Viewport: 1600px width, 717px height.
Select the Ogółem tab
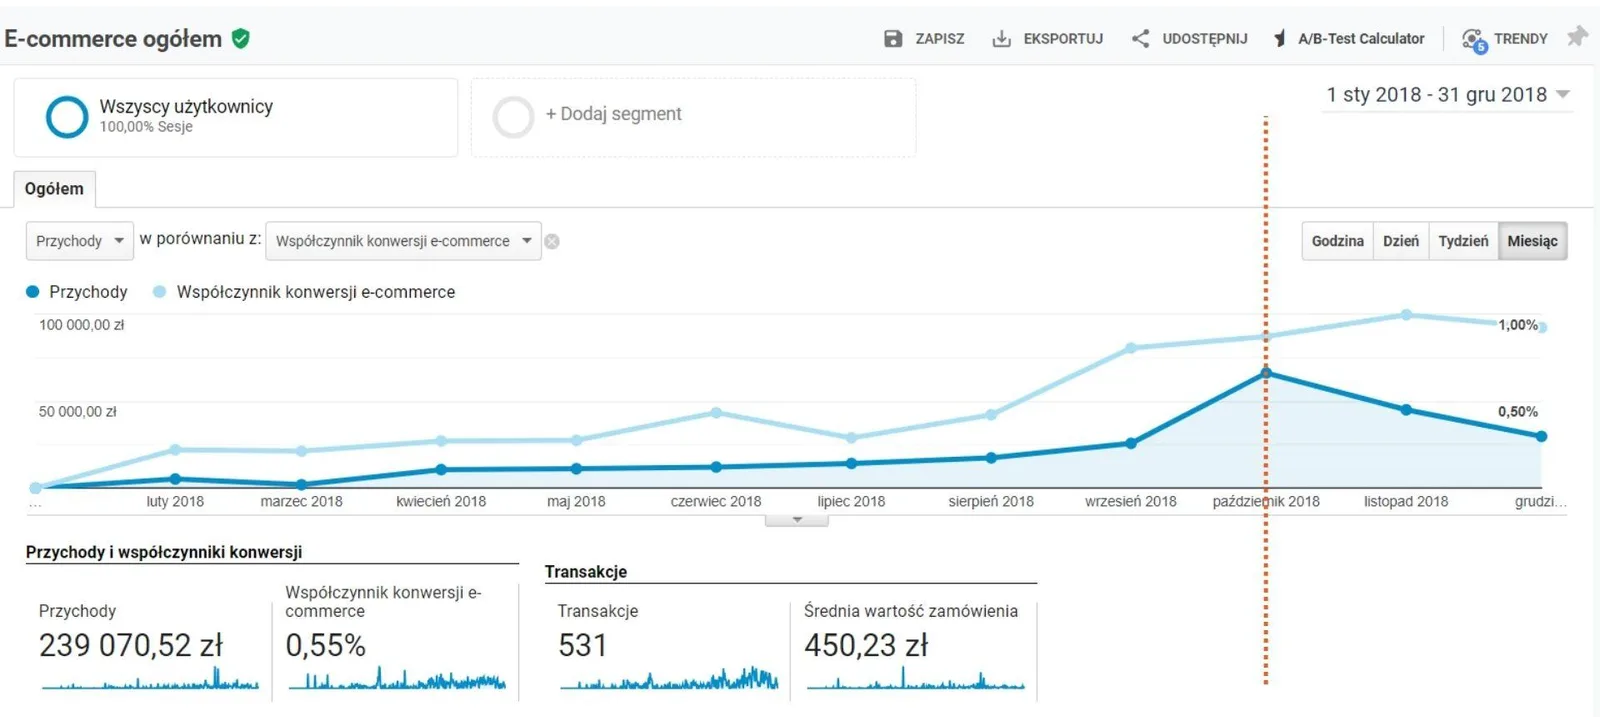pos(54,189)
